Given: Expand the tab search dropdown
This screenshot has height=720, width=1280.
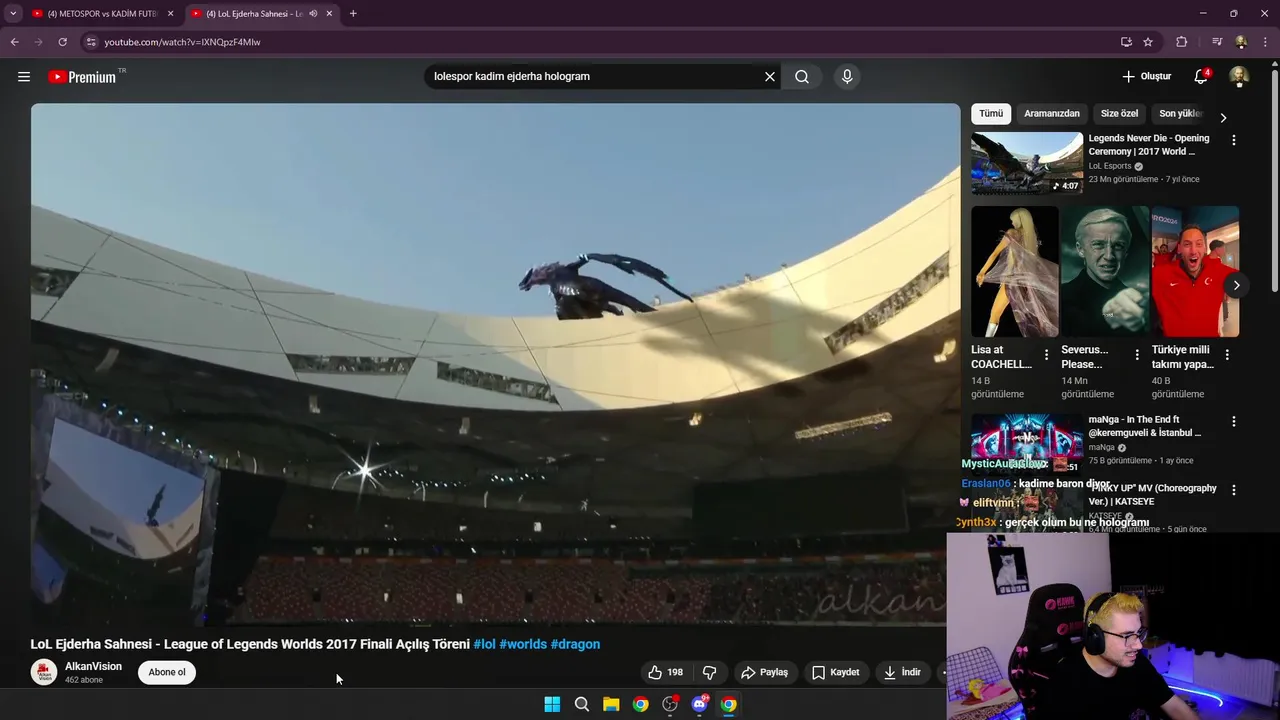Looking at the screenshot, I should (13, 14).
